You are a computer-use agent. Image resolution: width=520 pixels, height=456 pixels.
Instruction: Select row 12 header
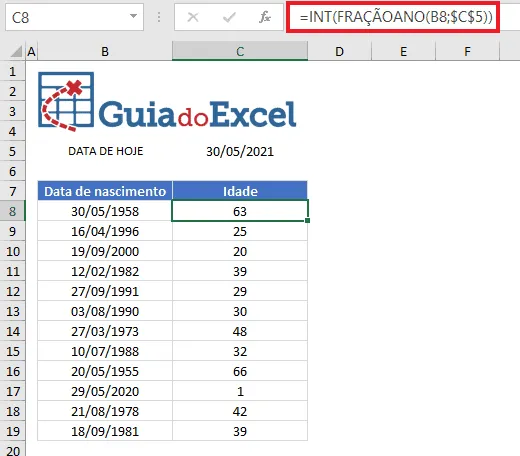pyautogui.click(x=13, y=291)
